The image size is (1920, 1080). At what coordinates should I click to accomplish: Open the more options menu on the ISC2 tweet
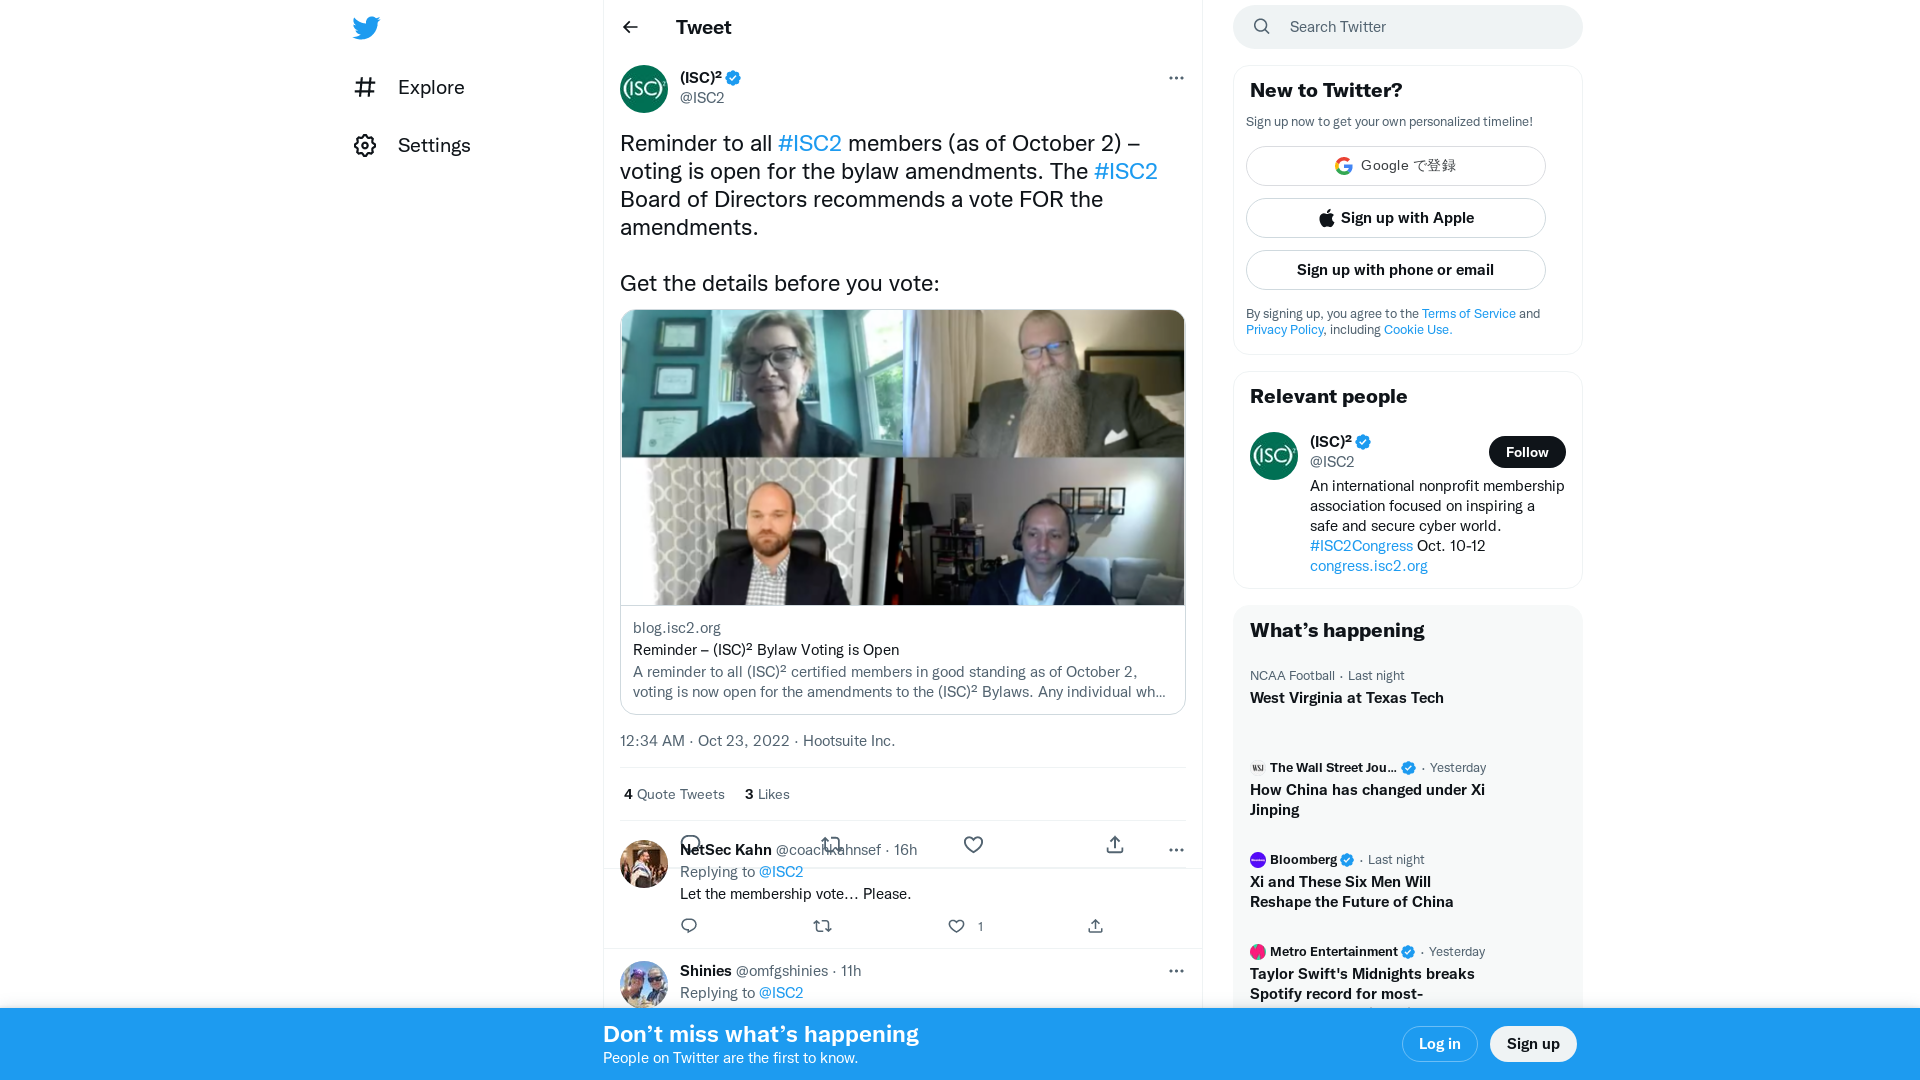pos(1176,78)
